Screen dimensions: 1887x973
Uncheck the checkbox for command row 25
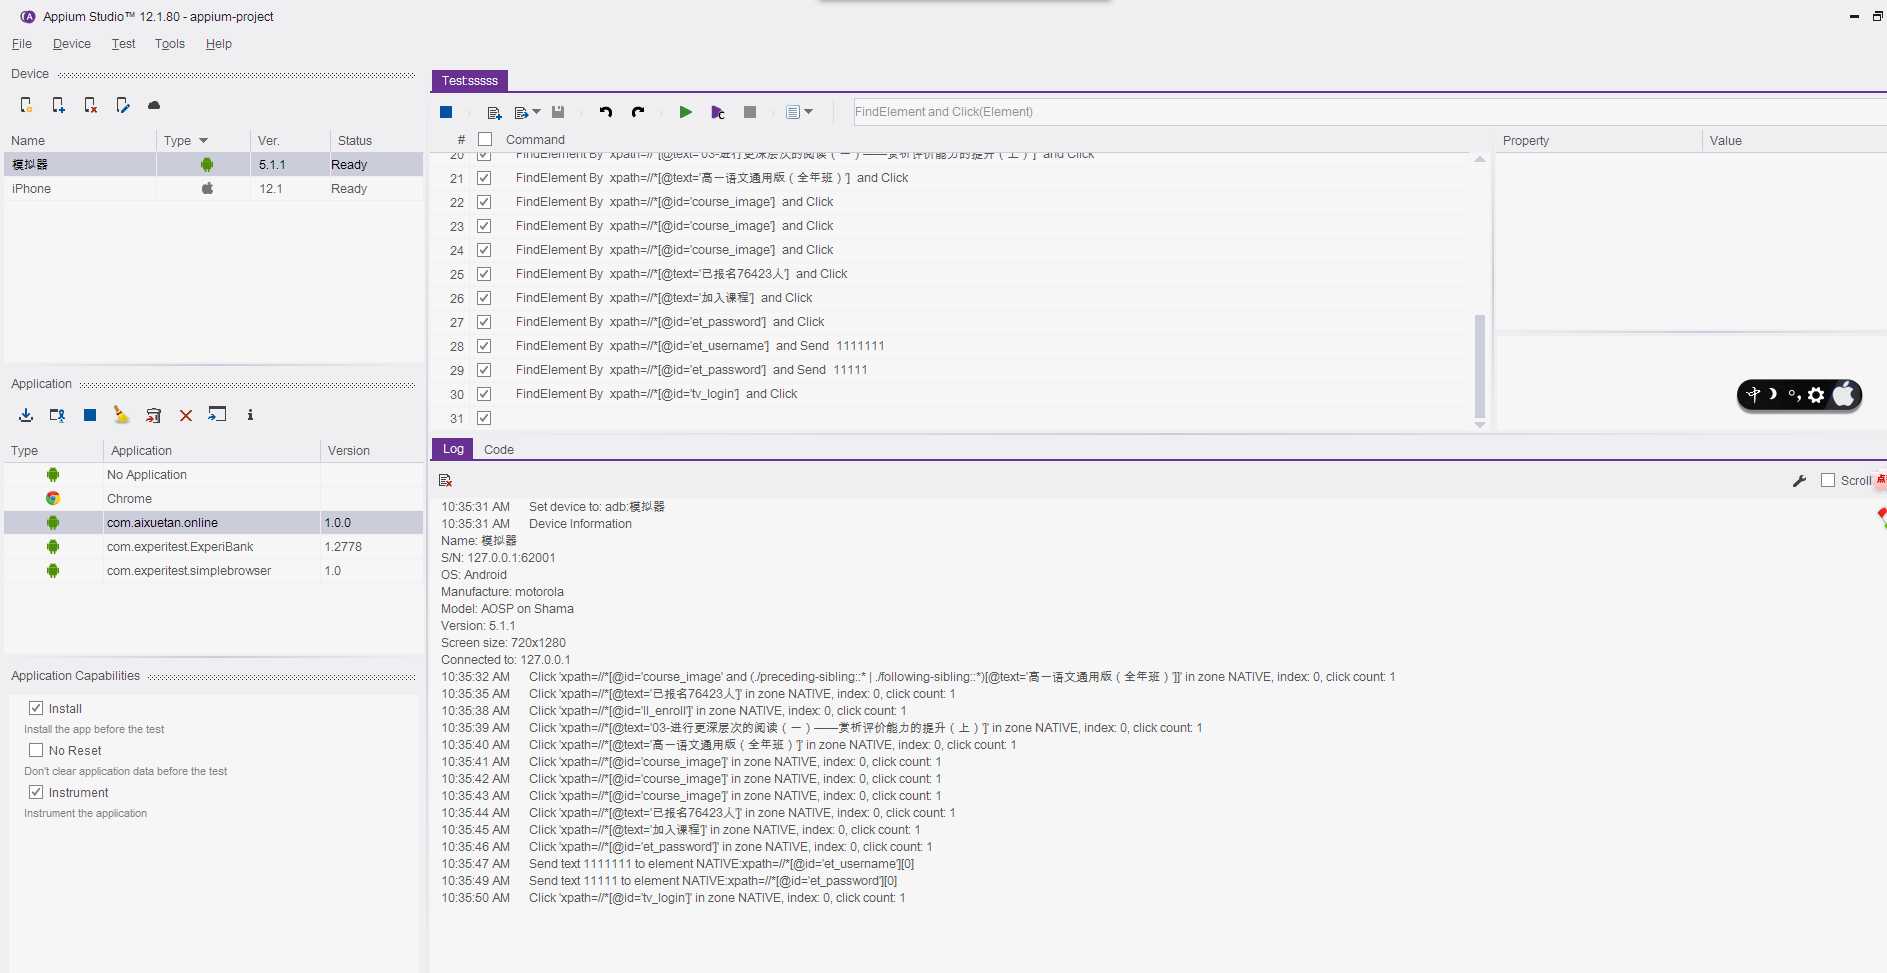coord(484,274)
